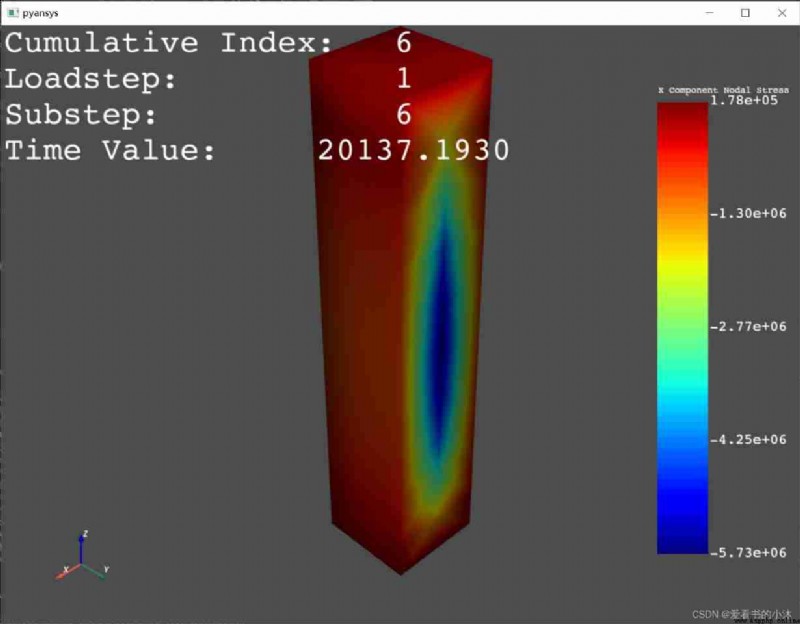800x624 pixels.
Task: Click the scalar bar label -1.30e+06
Action: pyautogui.click(x=748, y=213)
